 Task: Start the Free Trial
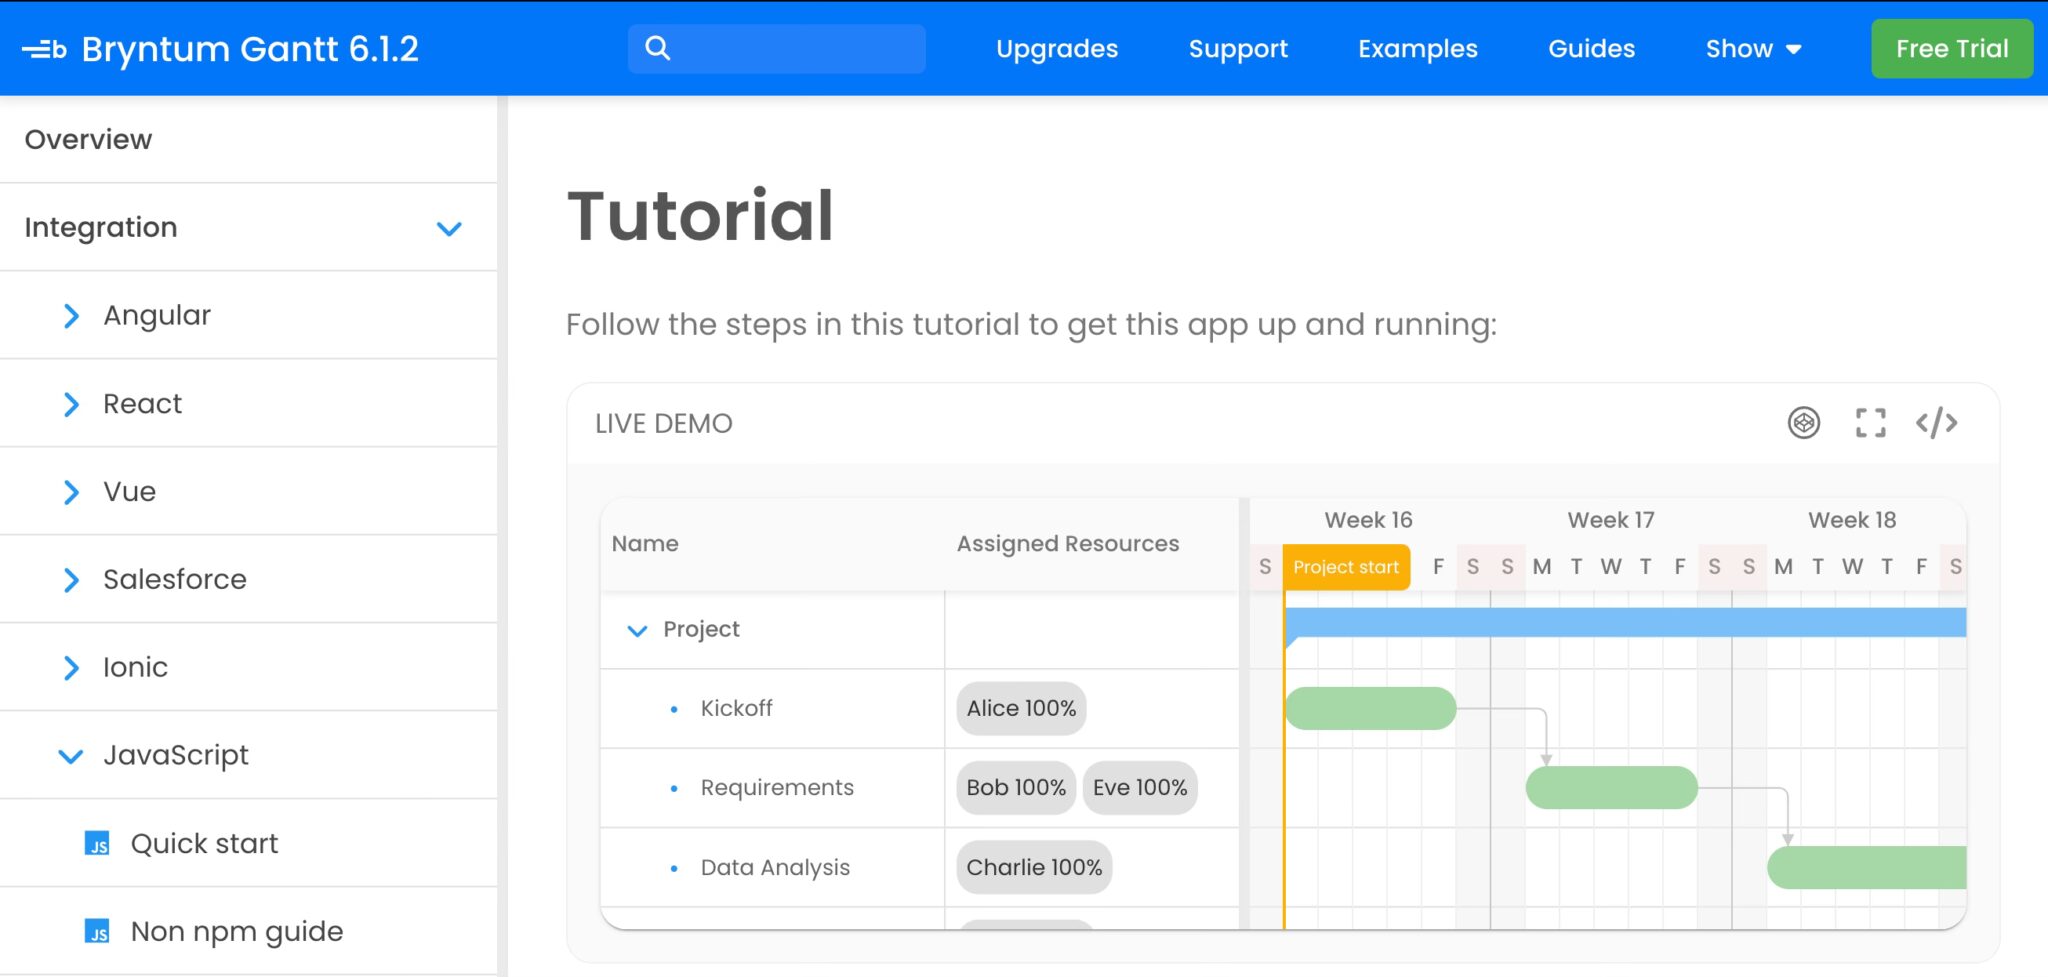[x=1952, y=49]
